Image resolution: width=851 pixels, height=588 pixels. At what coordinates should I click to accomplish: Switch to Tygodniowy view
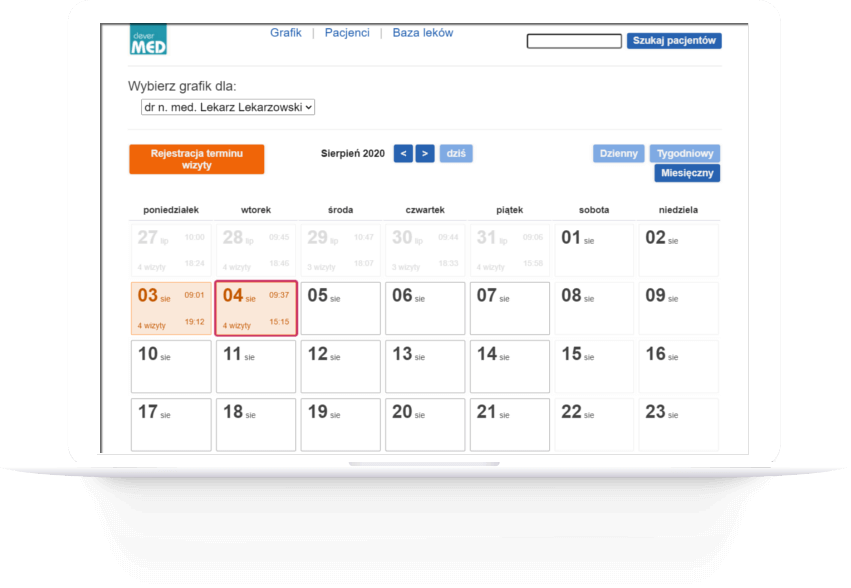(x=685, y=154)
